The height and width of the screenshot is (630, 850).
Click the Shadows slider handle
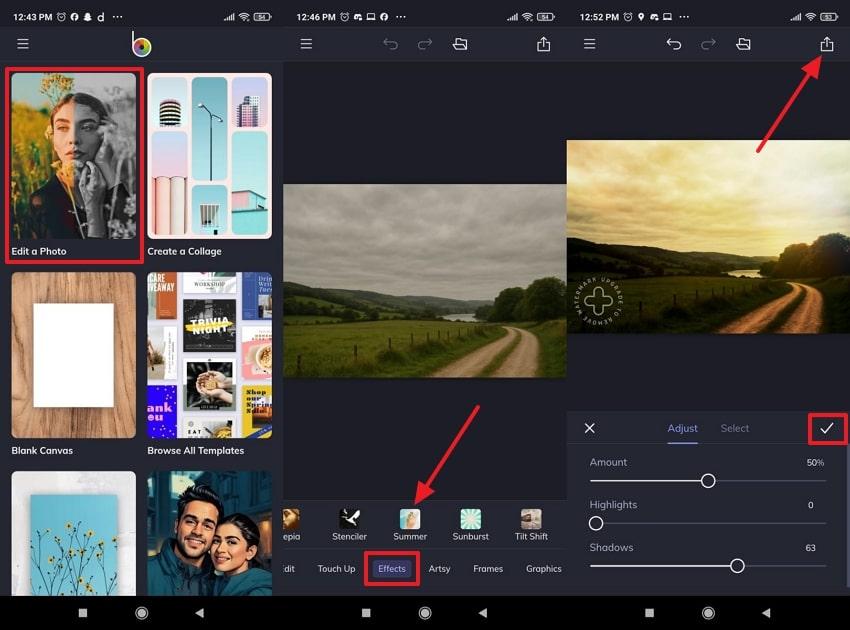pos(737,566)
